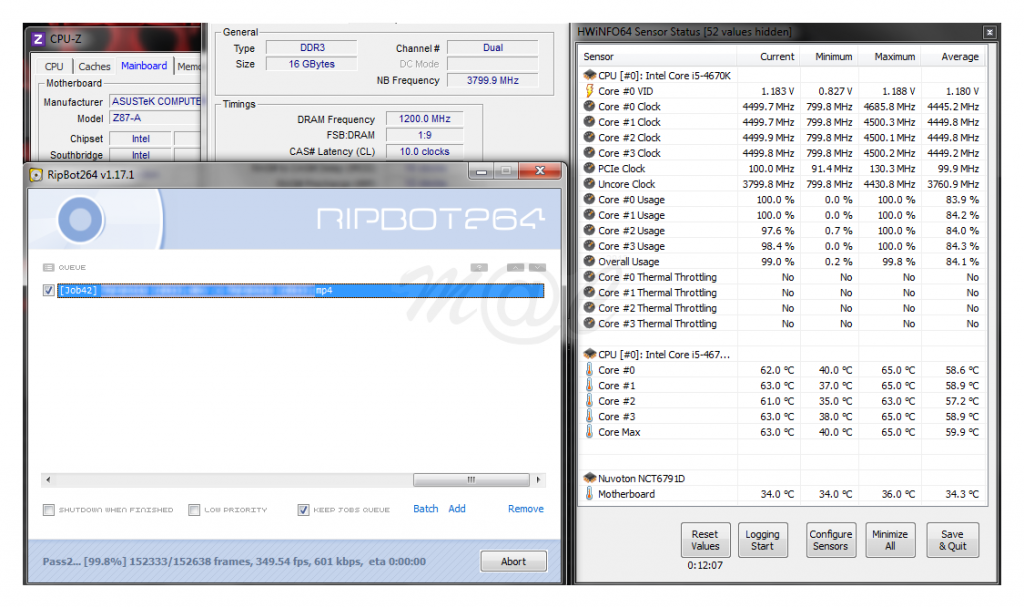
Task: Click the thermometer icon beside Motherboard temperature
Action: click(x=590, y=493)
